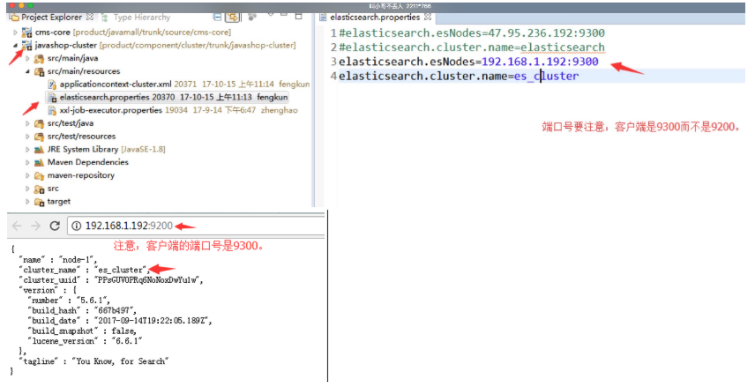The height and width of the screenshot is (382, 748).
Task: Click the maven-repository folder icon
Action: (x=39, y=175)
